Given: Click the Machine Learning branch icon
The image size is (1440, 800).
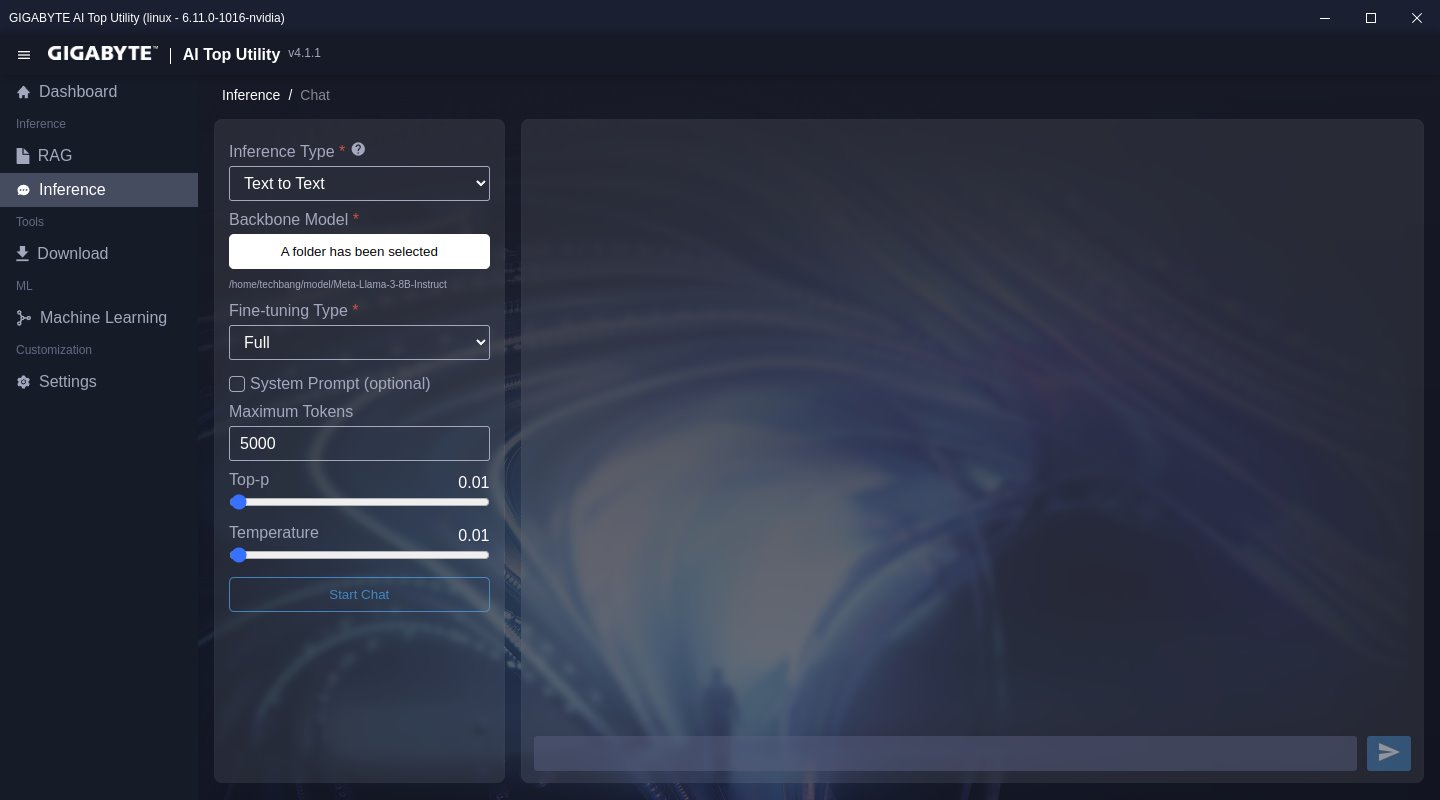Looking at the screenshot, I should click(23, 318).
